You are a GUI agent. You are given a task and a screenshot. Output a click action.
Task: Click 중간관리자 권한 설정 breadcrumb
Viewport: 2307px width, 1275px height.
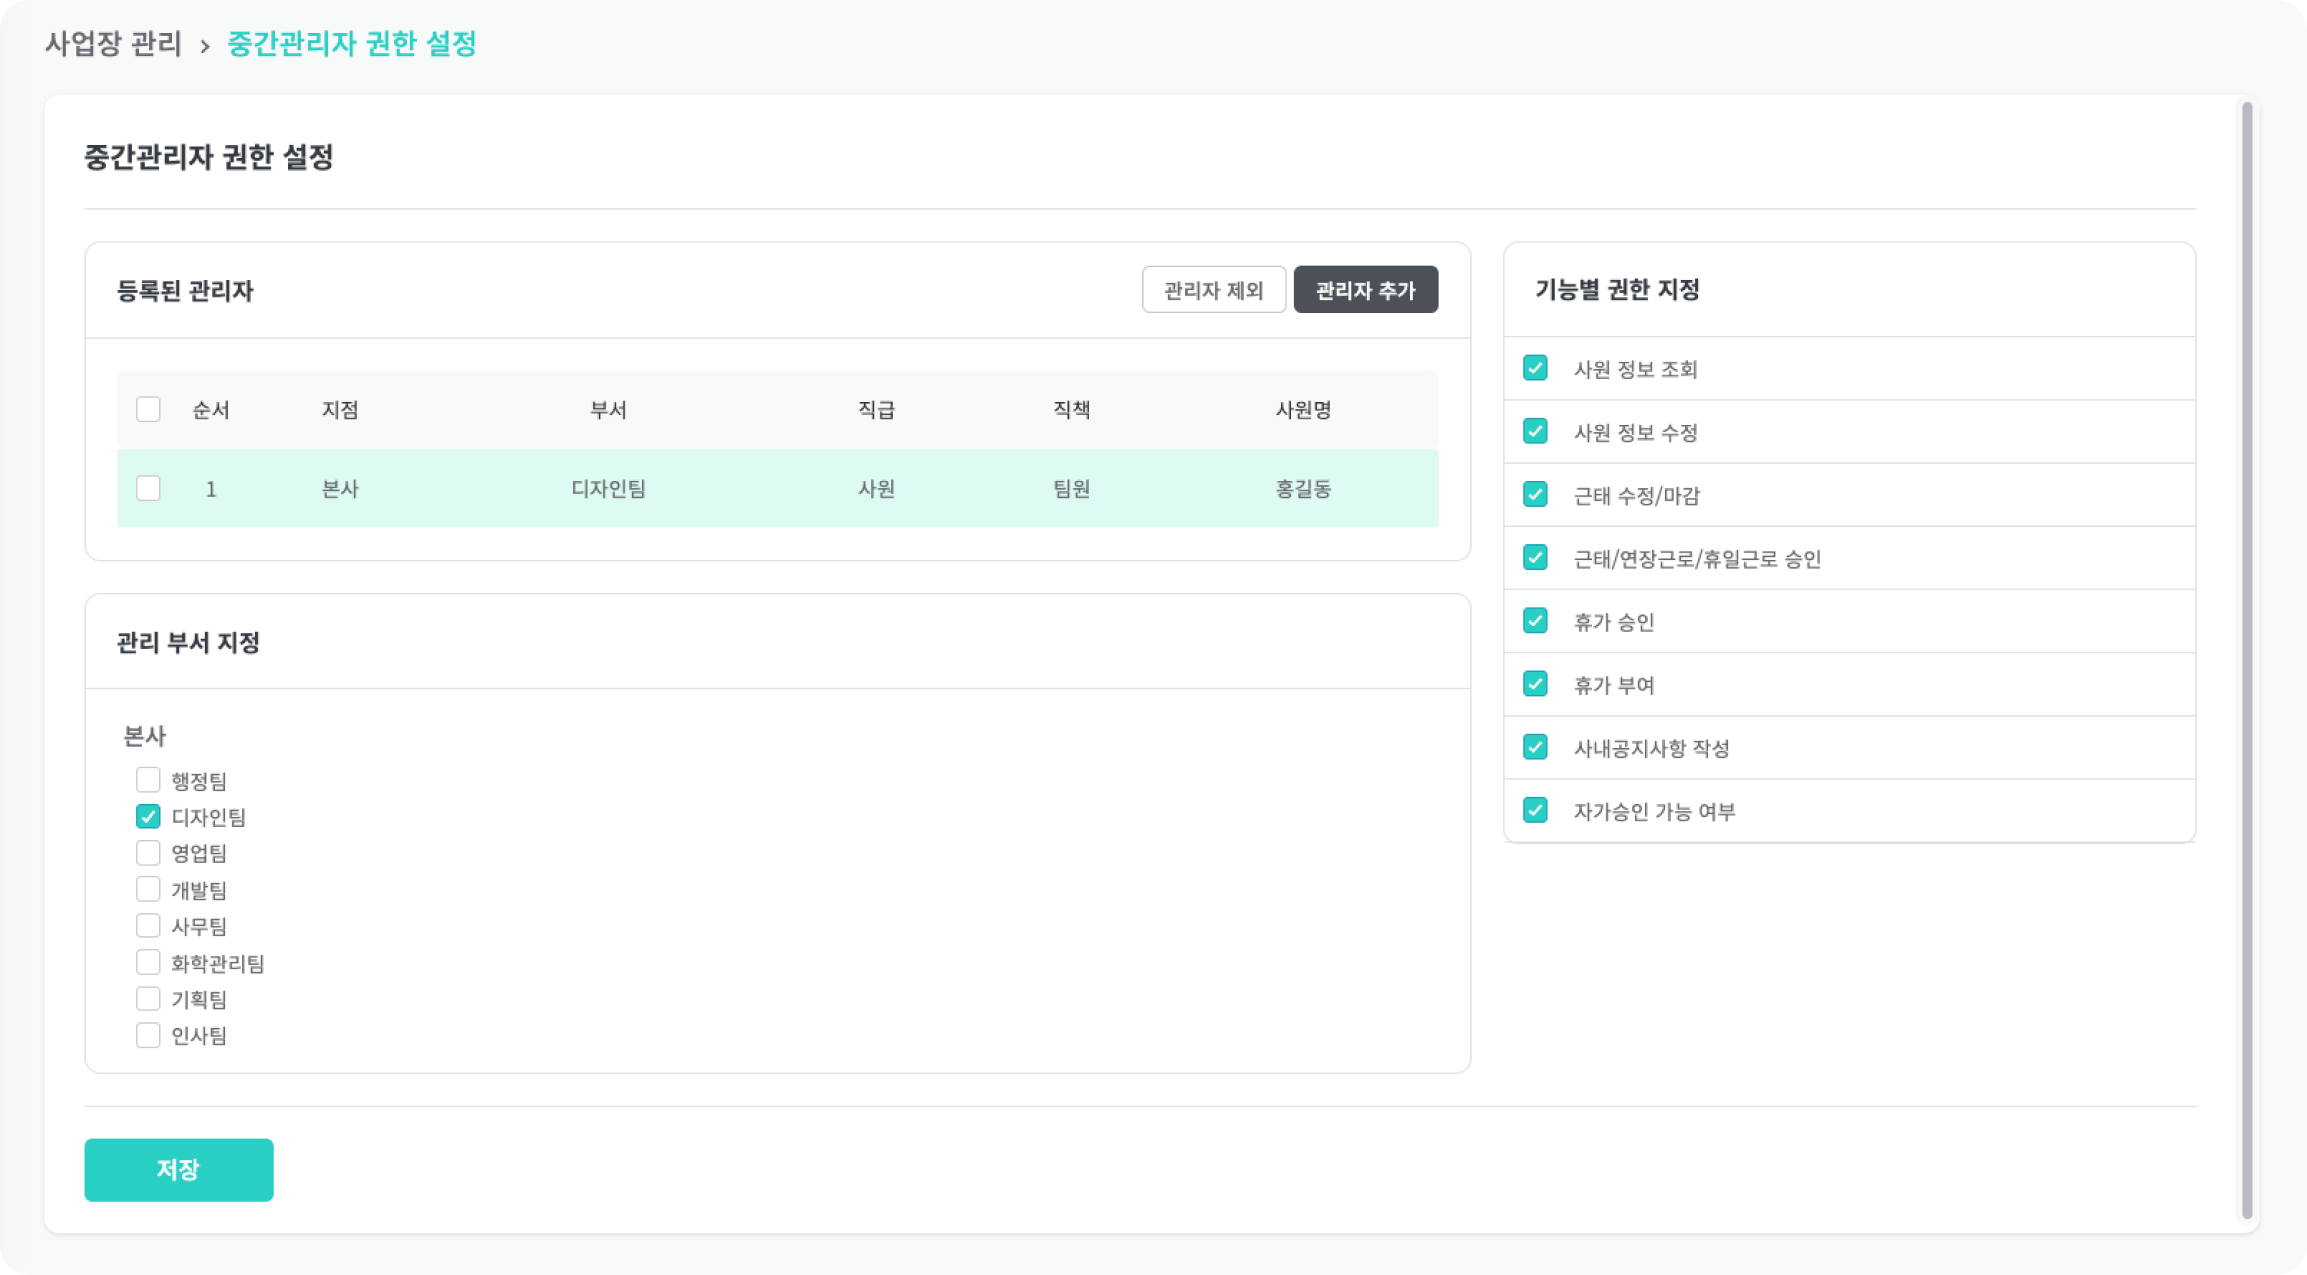pos(352,44)
